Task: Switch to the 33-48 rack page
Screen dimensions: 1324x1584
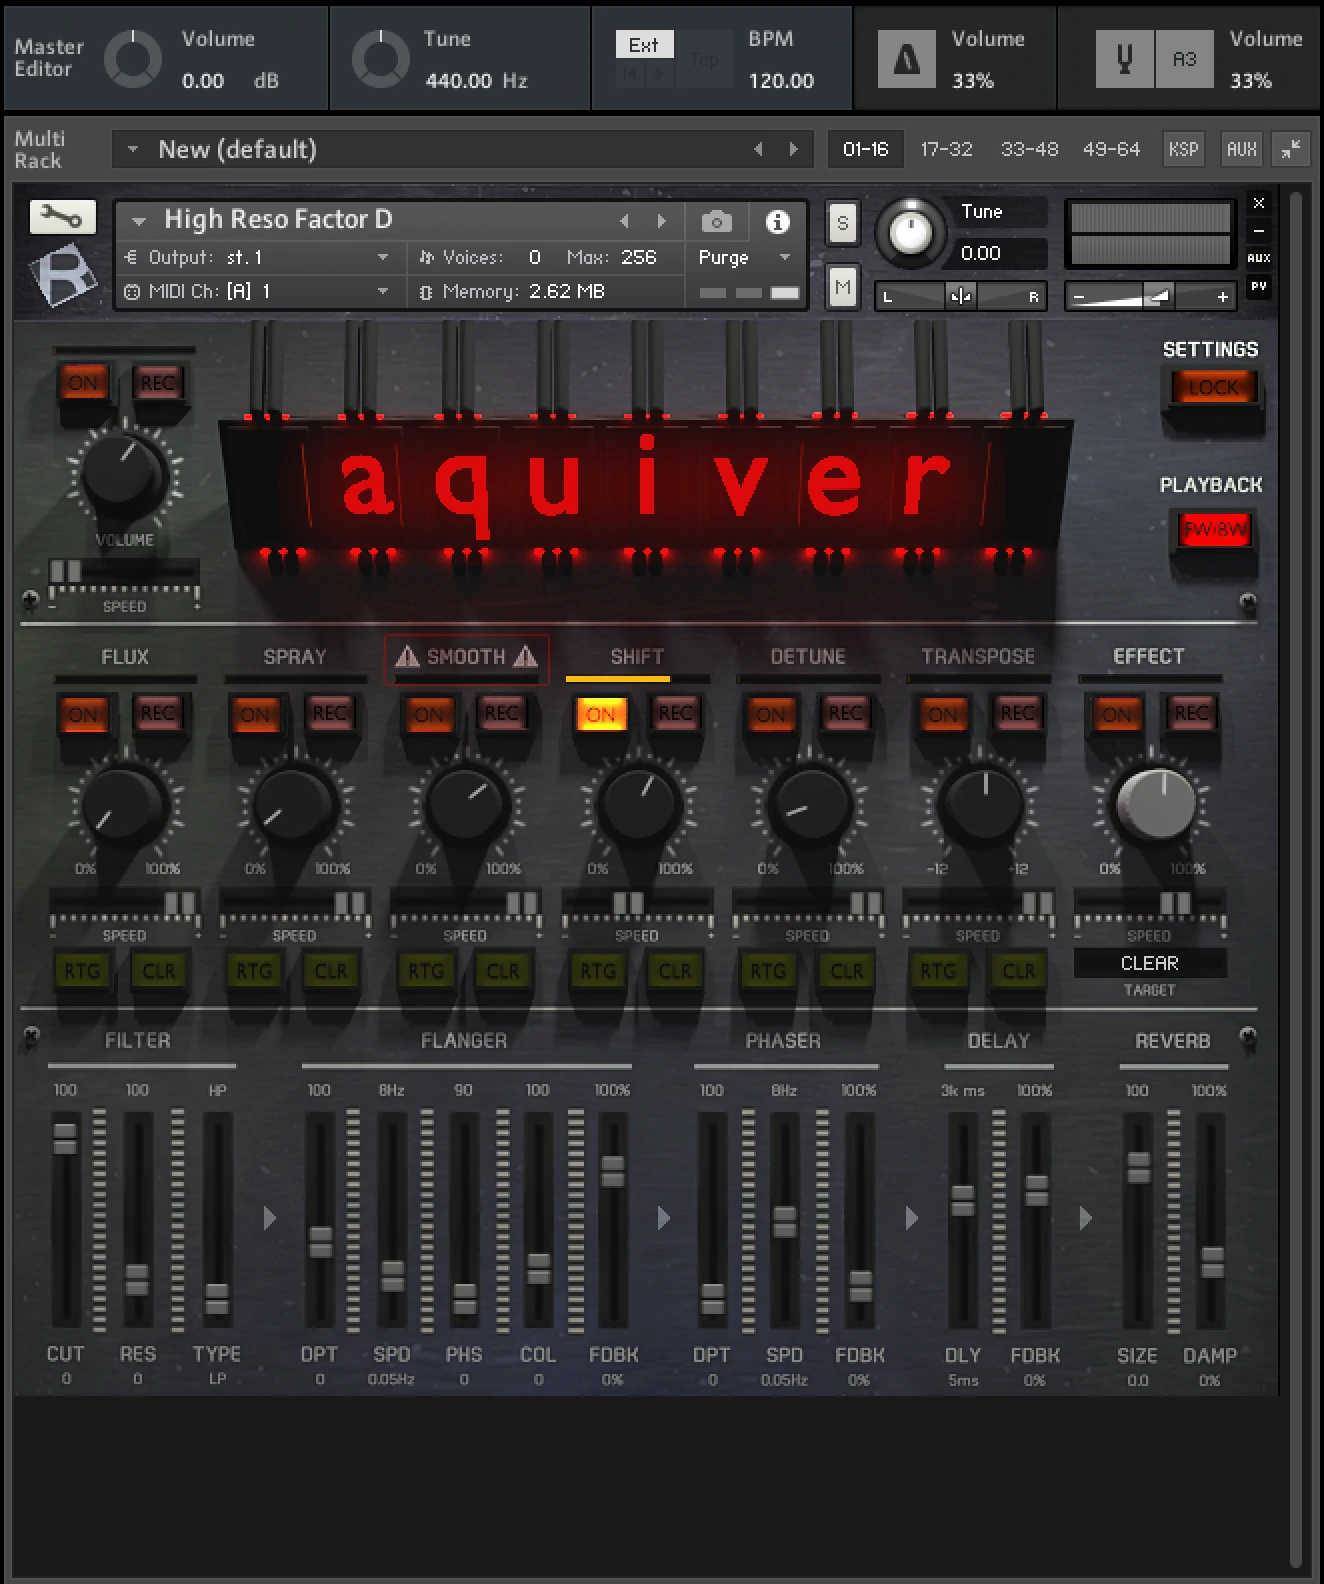Action: (x=1029, y=149)
